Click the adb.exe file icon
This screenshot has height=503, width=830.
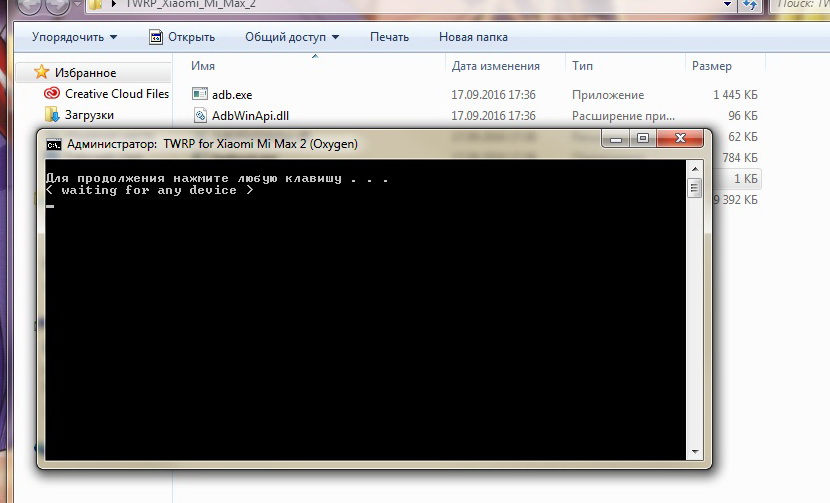tap(199, 94)
